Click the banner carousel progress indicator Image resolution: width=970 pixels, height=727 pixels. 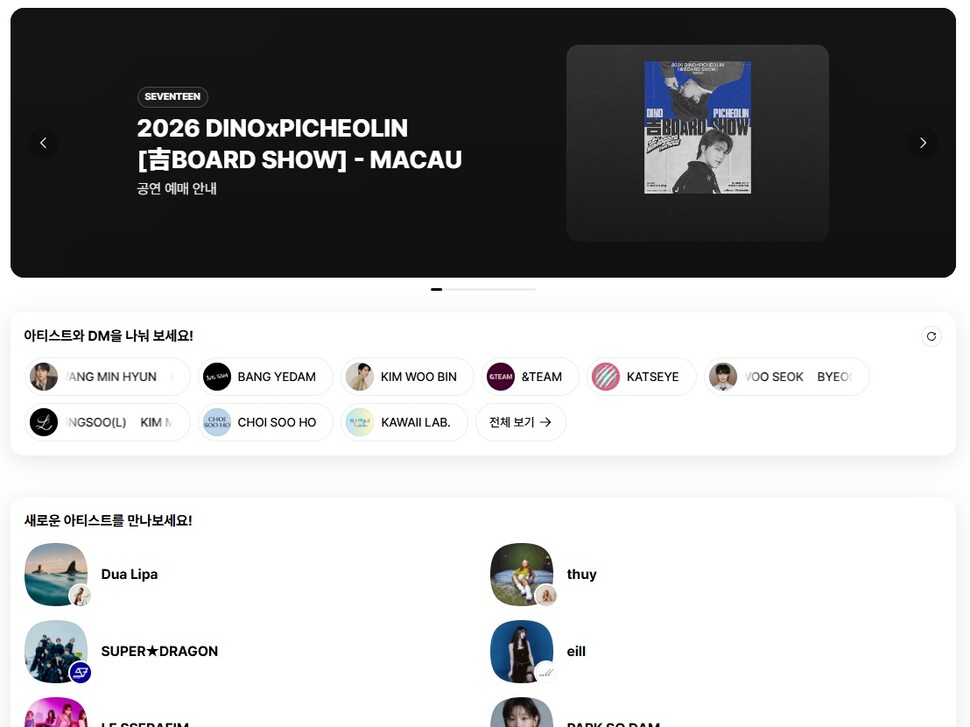point(483,289)
